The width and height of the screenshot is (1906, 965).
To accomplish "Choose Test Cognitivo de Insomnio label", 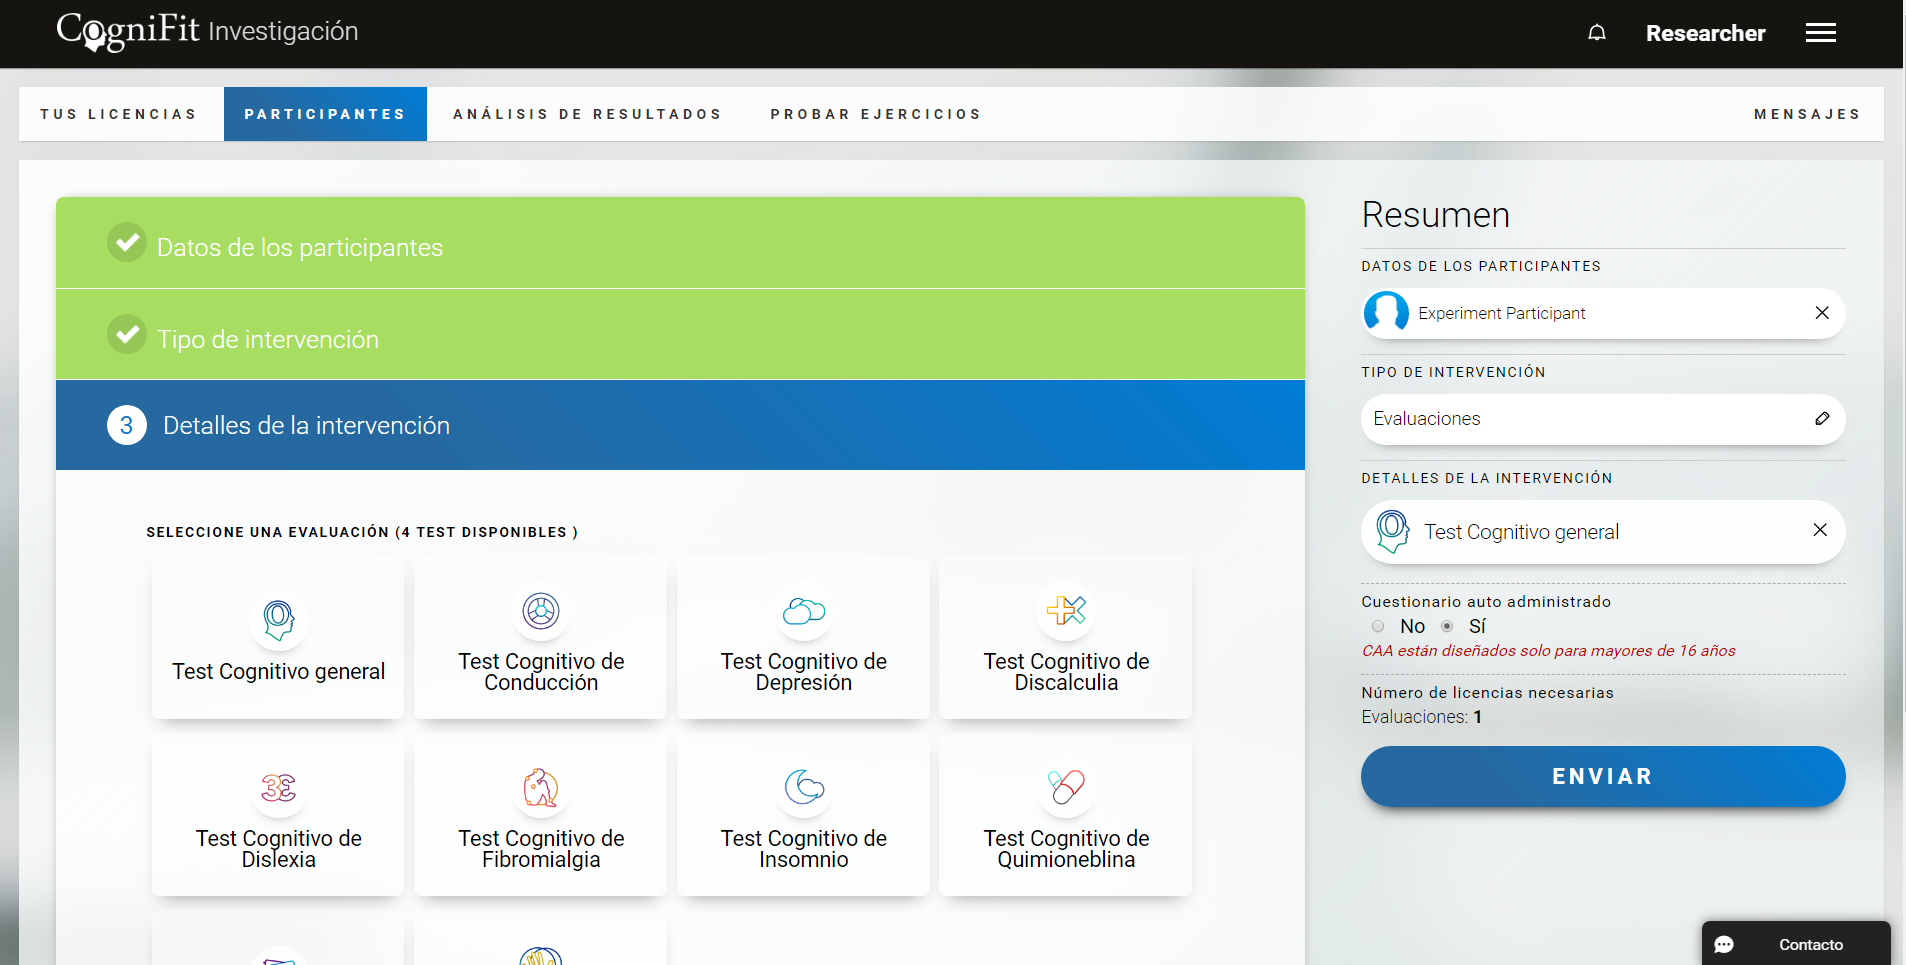I will click(x=804, y=849).
